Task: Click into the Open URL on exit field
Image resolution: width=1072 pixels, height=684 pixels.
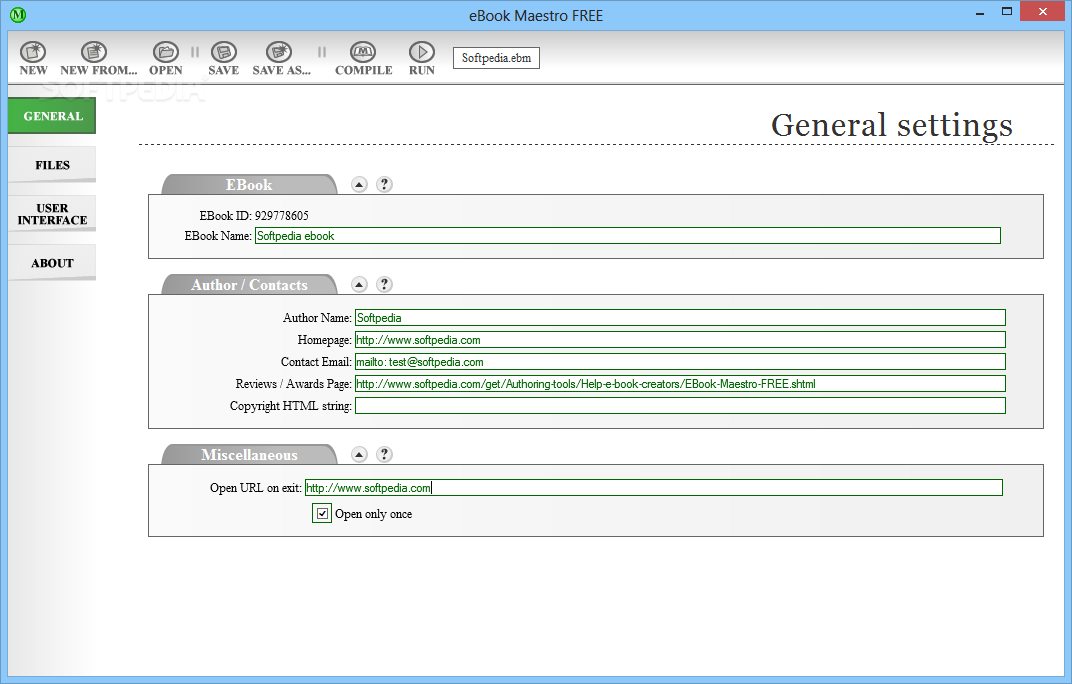Action: click(x=654, y=488)
